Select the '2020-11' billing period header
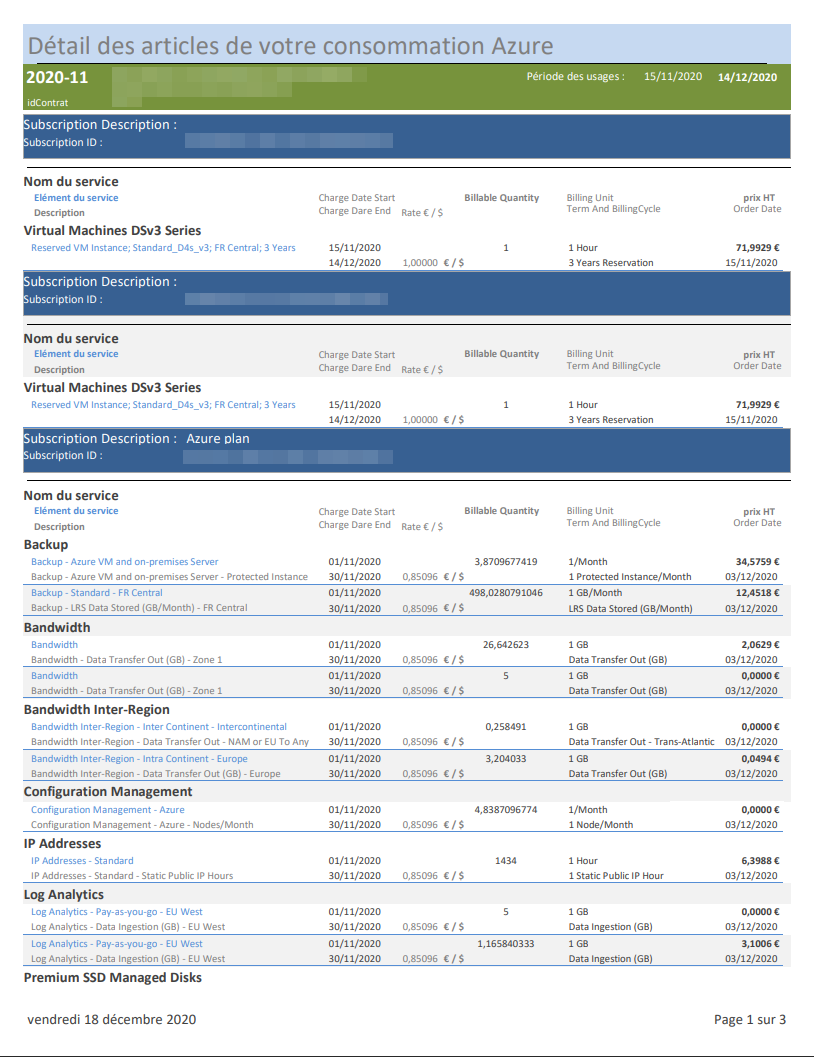Viewport: 814px width, 1057px height. point(56,78)
